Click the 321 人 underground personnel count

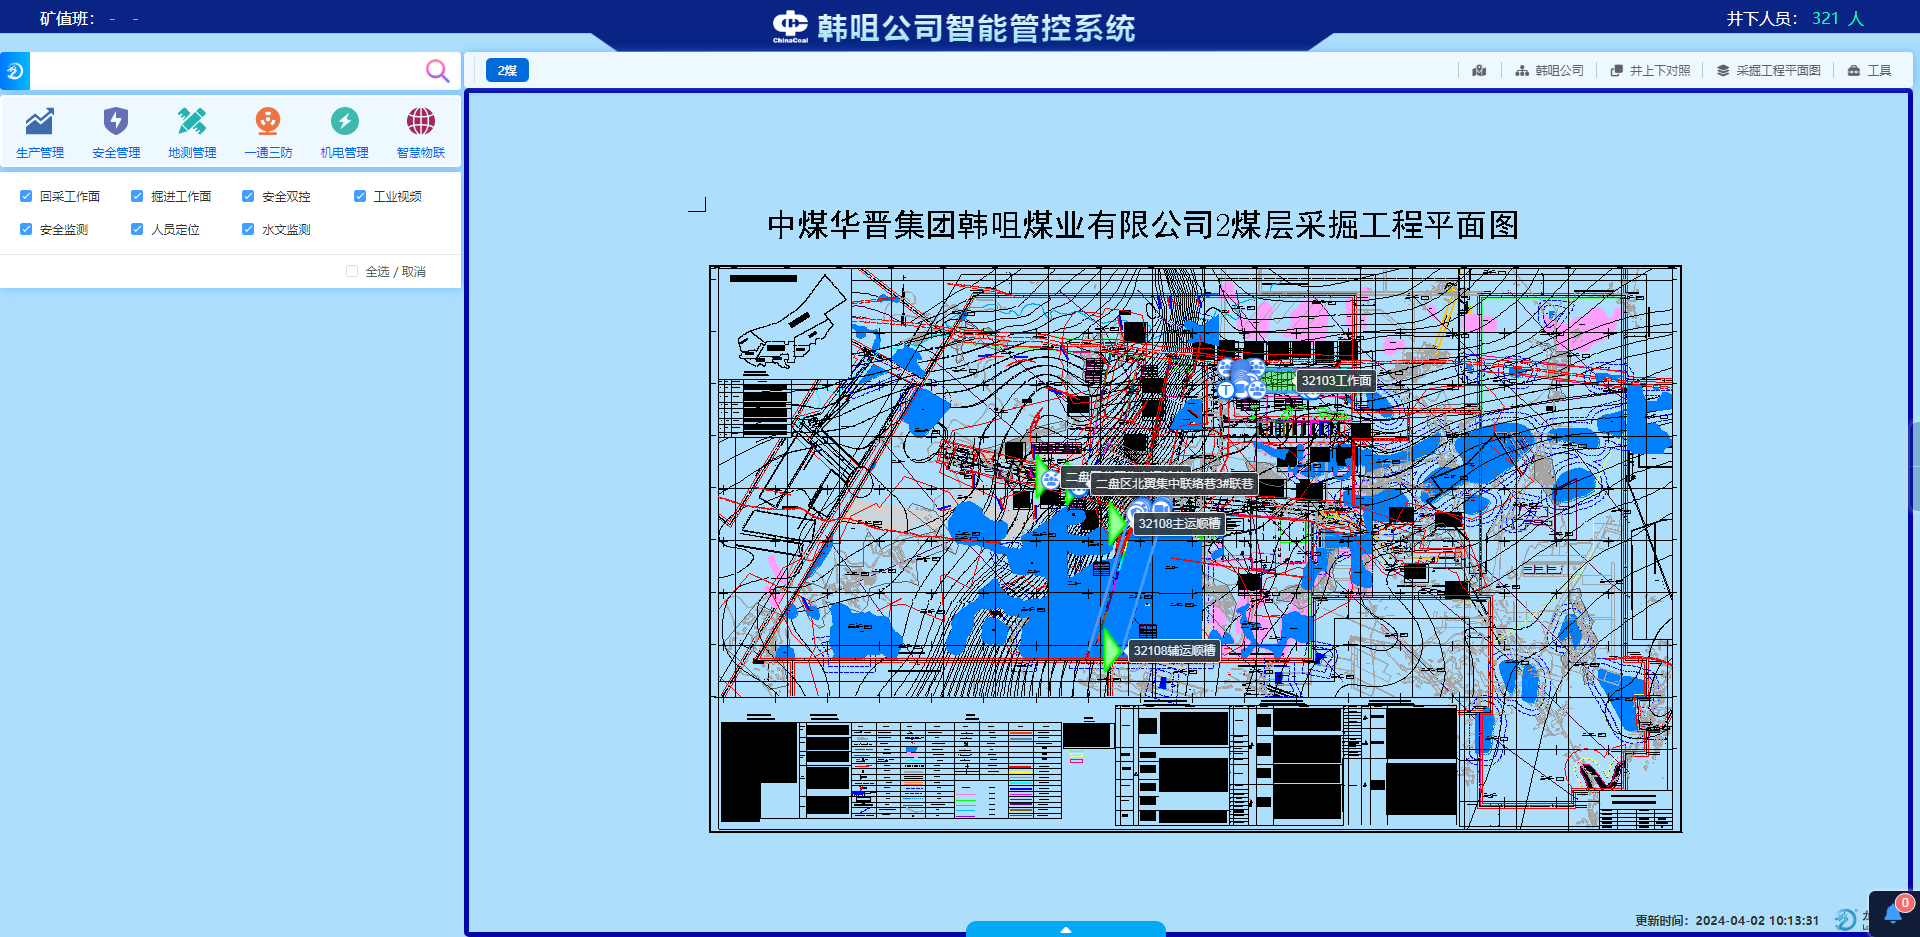(x=1838, y=18)
